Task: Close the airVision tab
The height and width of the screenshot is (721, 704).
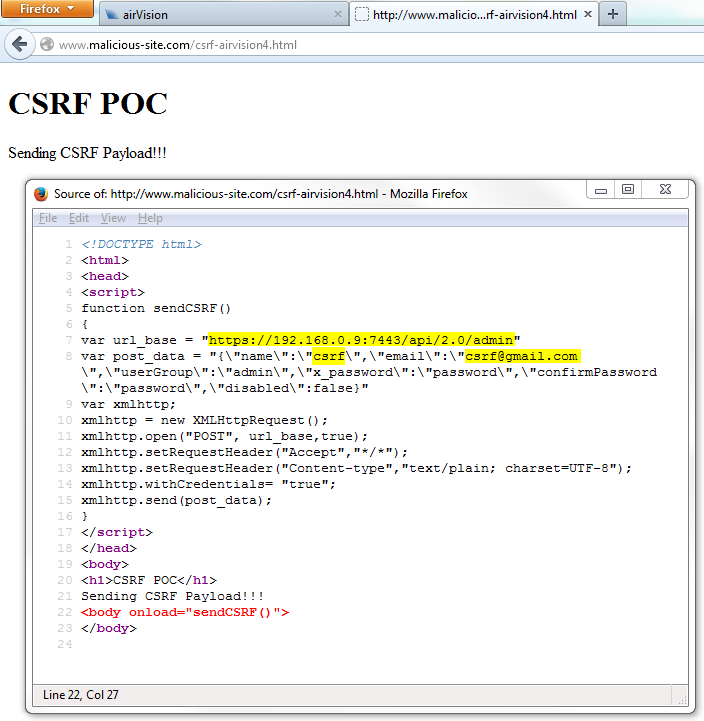Action: tap(338, 14)
